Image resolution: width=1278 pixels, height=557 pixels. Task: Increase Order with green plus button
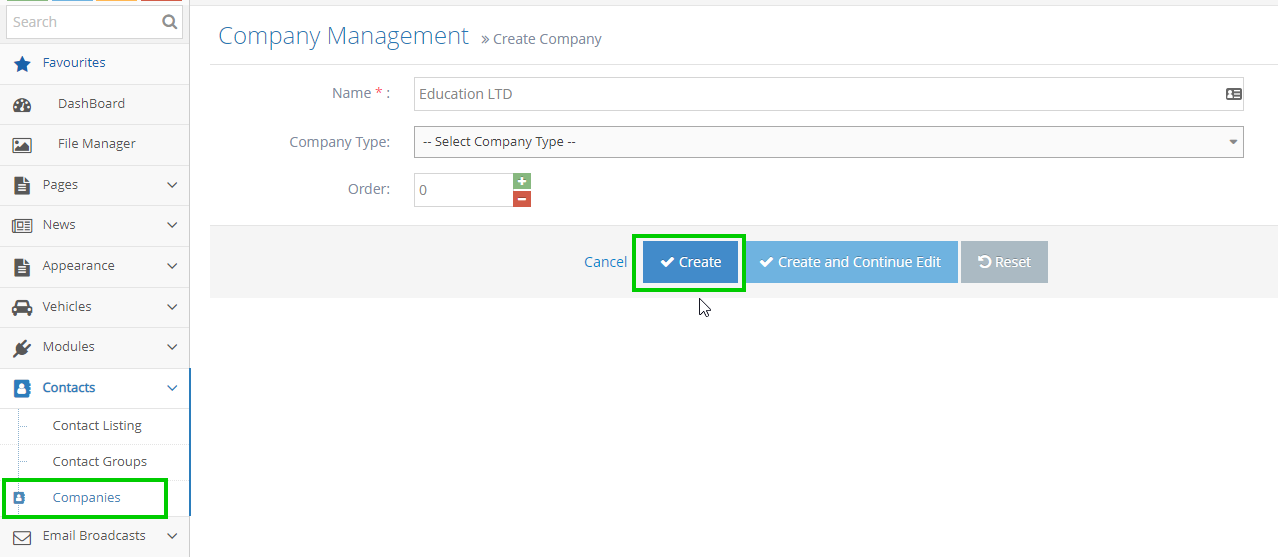[522, 181]
